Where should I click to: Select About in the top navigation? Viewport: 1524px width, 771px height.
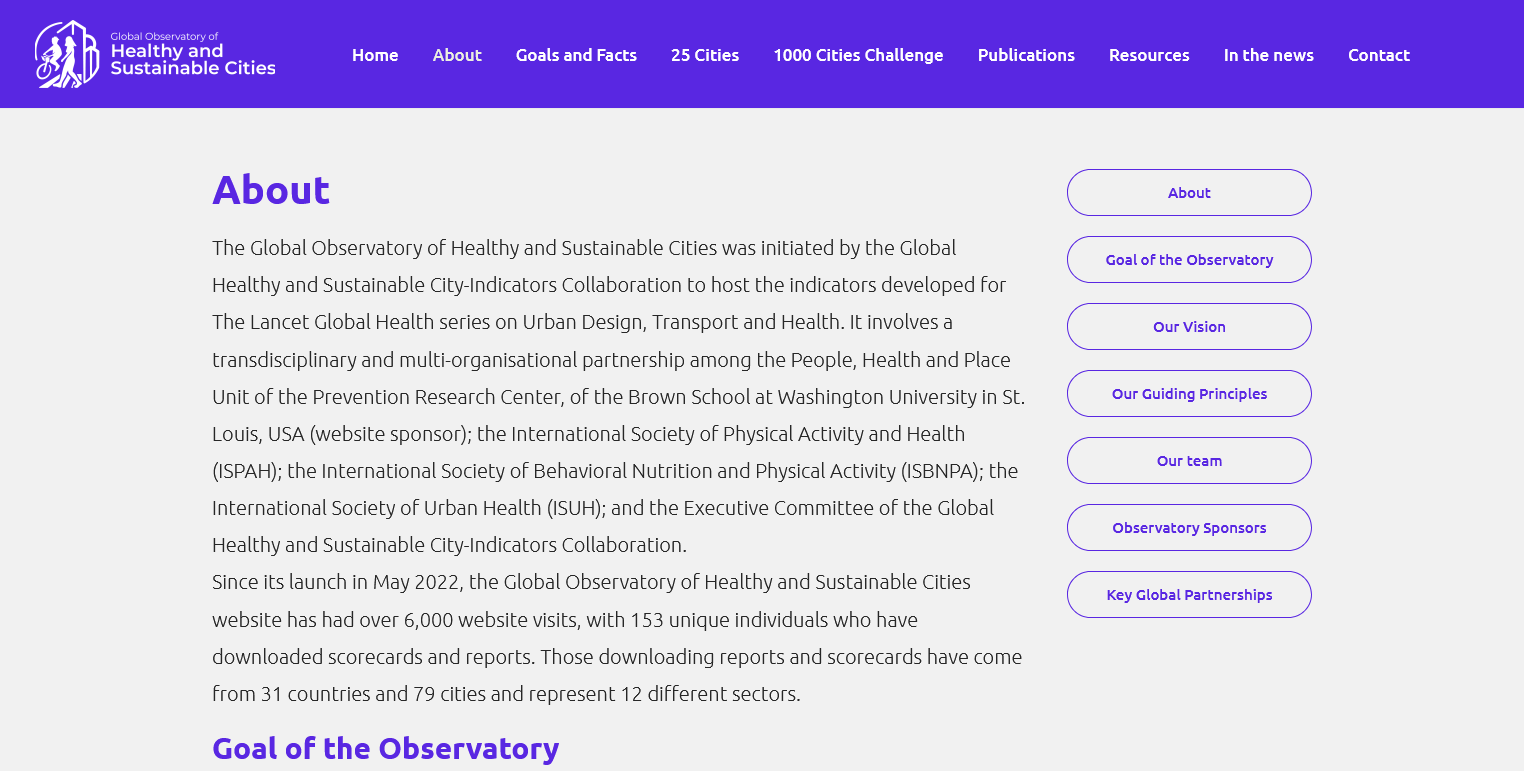tap(457, 55)
